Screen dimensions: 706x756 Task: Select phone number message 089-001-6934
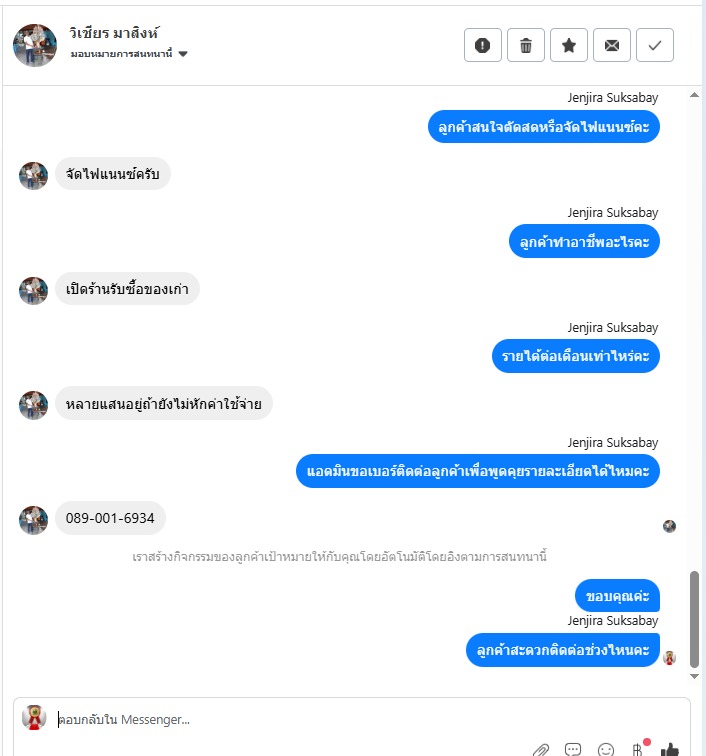pyautogui.click(x=110, y=518)
